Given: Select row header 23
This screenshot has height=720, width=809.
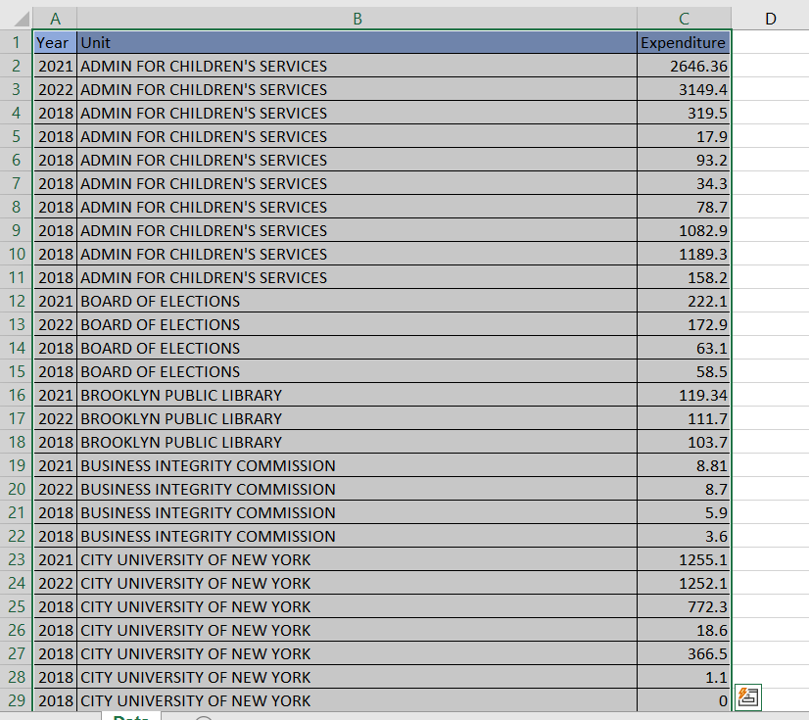Looking at the screenshot, I should click(x=16, y=560).
